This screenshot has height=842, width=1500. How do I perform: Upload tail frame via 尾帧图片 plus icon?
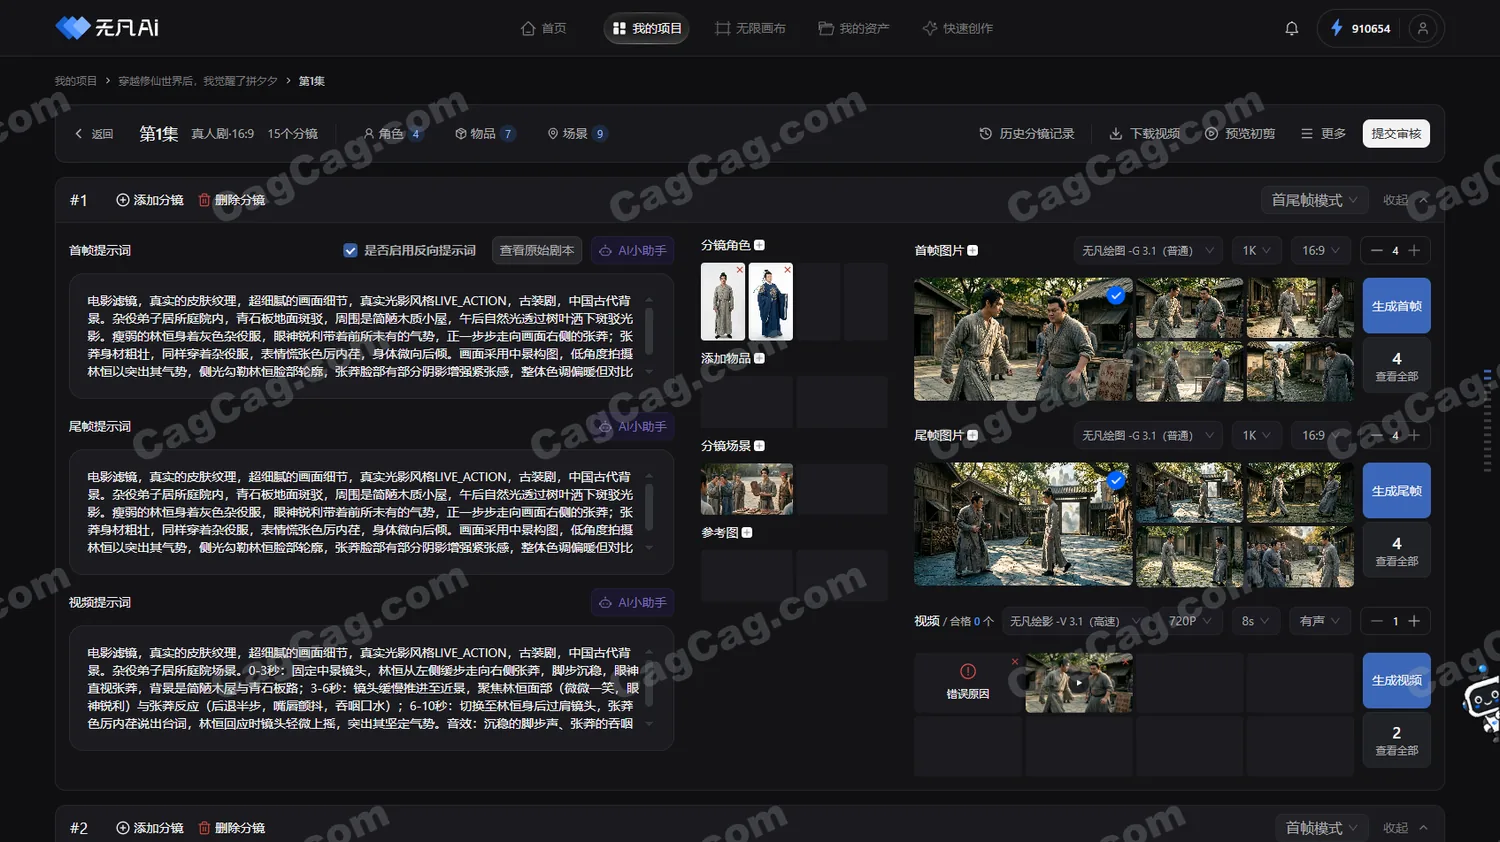click(973, 436)
